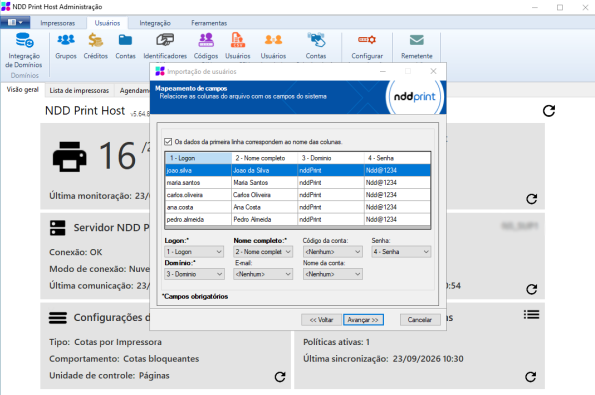The width and height of the screenshot is (595, 395).
Task: Select the maria.santos row
Action: (298, 183)
